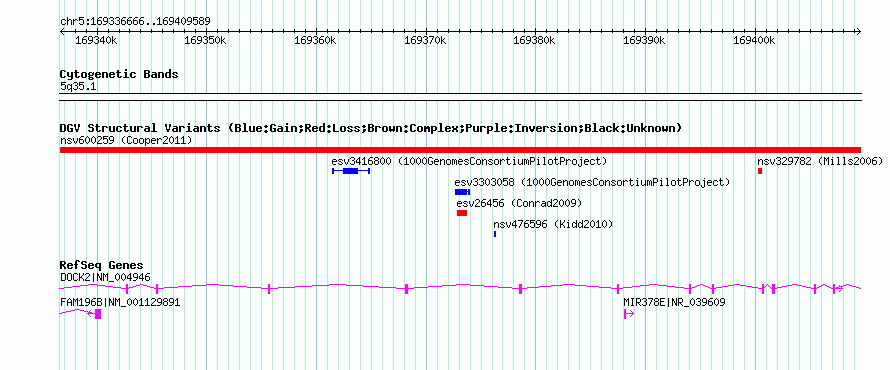Open the esv26456 (Conrad2009) label

point(519,203)
